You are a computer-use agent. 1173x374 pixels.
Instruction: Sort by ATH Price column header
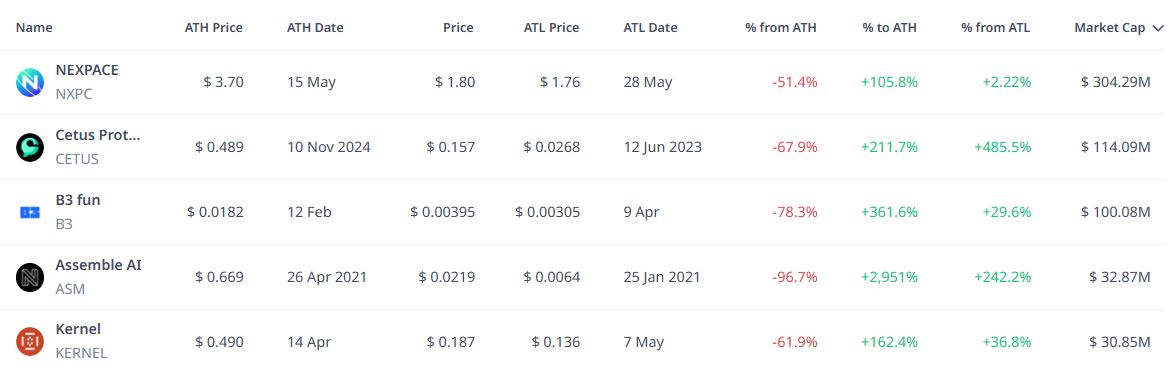tap(214, 28)
